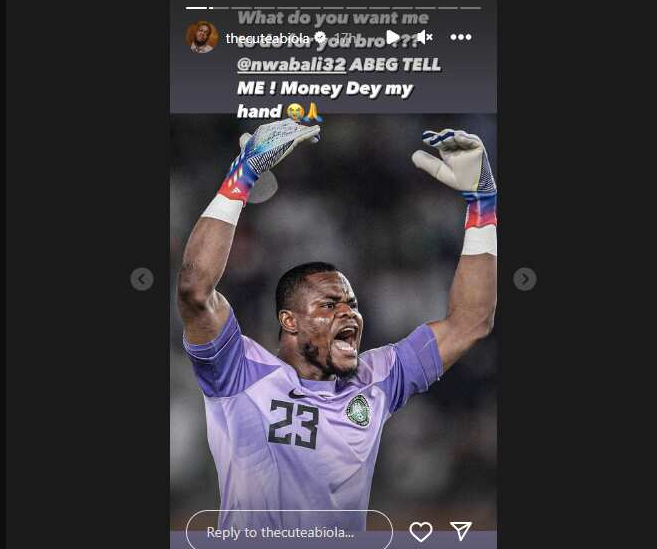The width and height of the screenshot is (657, 549).
Task: Click the verified badge beside thecuteabiola
Action: coord(321,38)
